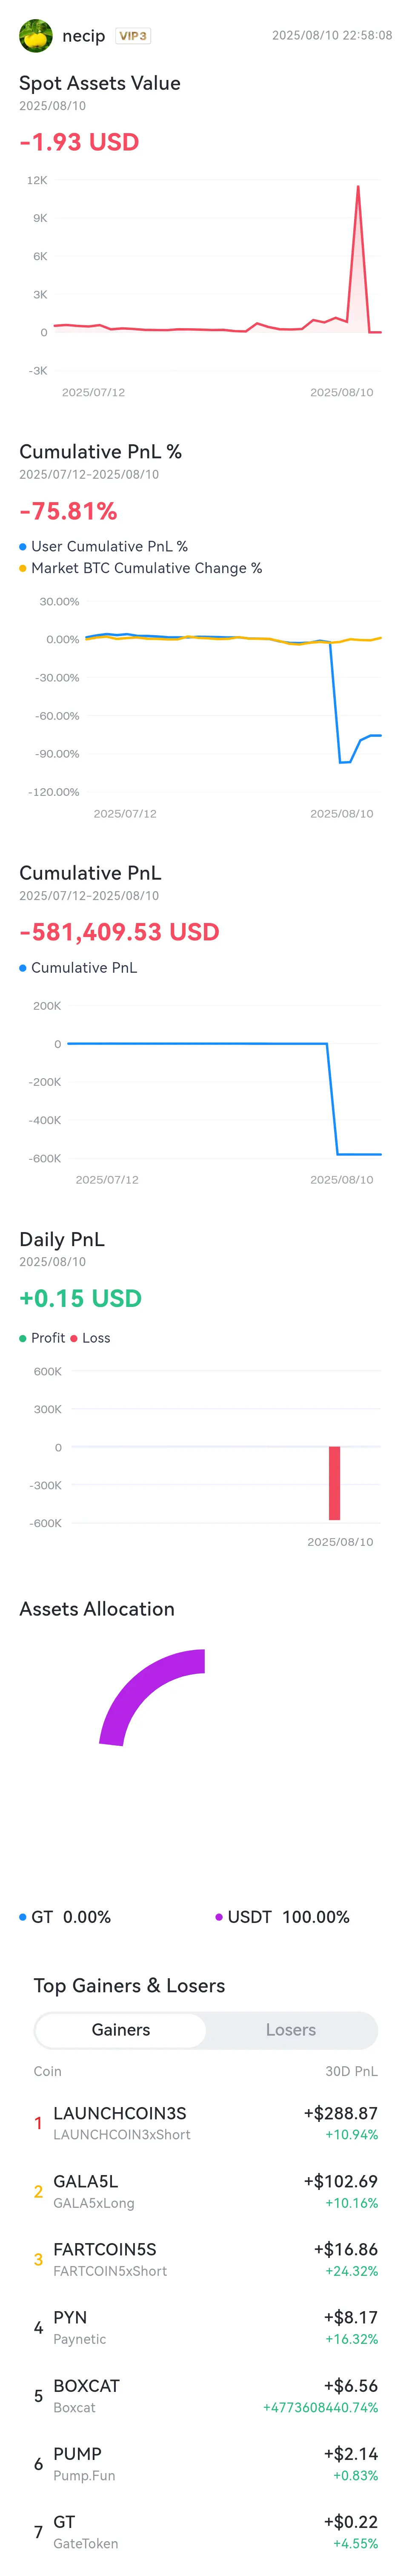Screen dimensions: 412x2576
Task: Click the red Daily PnL loss bar
Action: (335, 1483)
